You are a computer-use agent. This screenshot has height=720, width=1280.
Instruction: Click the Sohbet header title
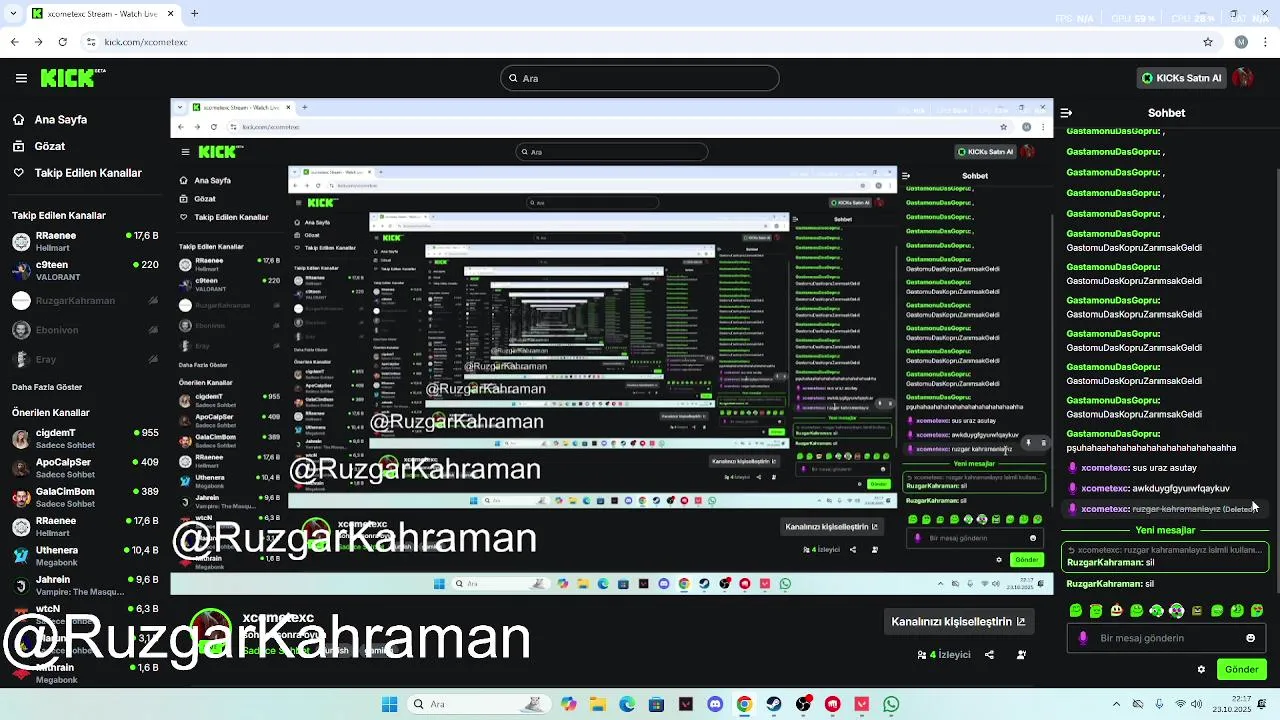(1166, 113)
